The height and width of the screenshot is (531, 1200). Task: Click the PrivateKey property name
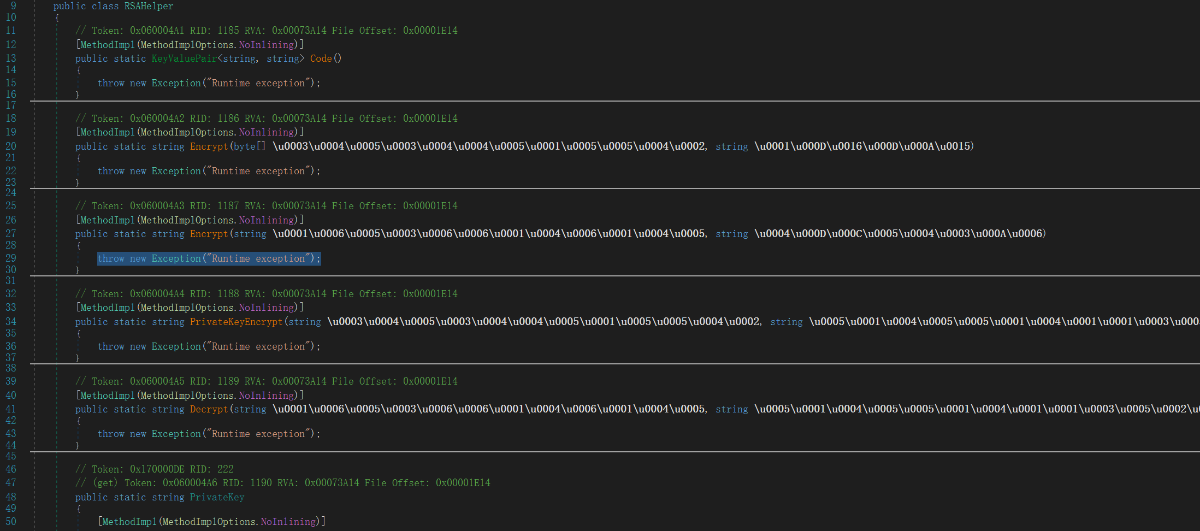pyautogui.click(x=217, y=497)
